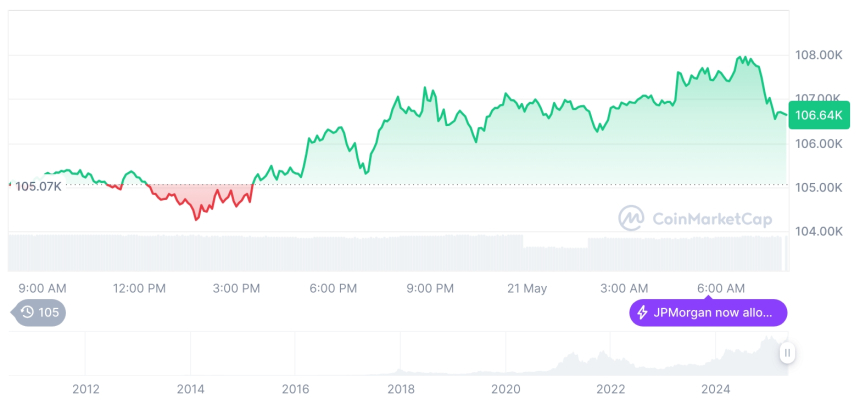Click the 9:00 PM time axis label

430,288
